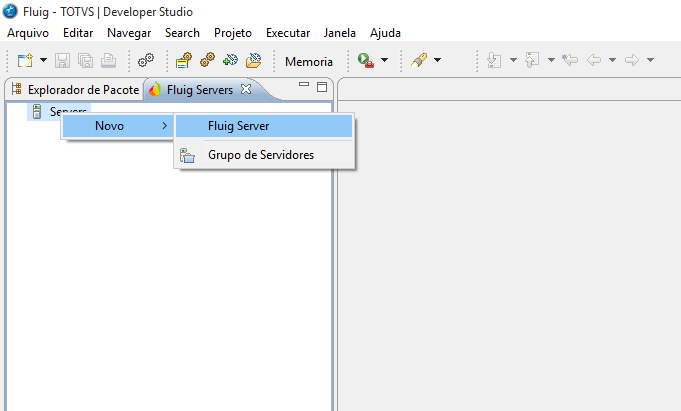
Task: Click the open folder globe icon
Action: 254,60
